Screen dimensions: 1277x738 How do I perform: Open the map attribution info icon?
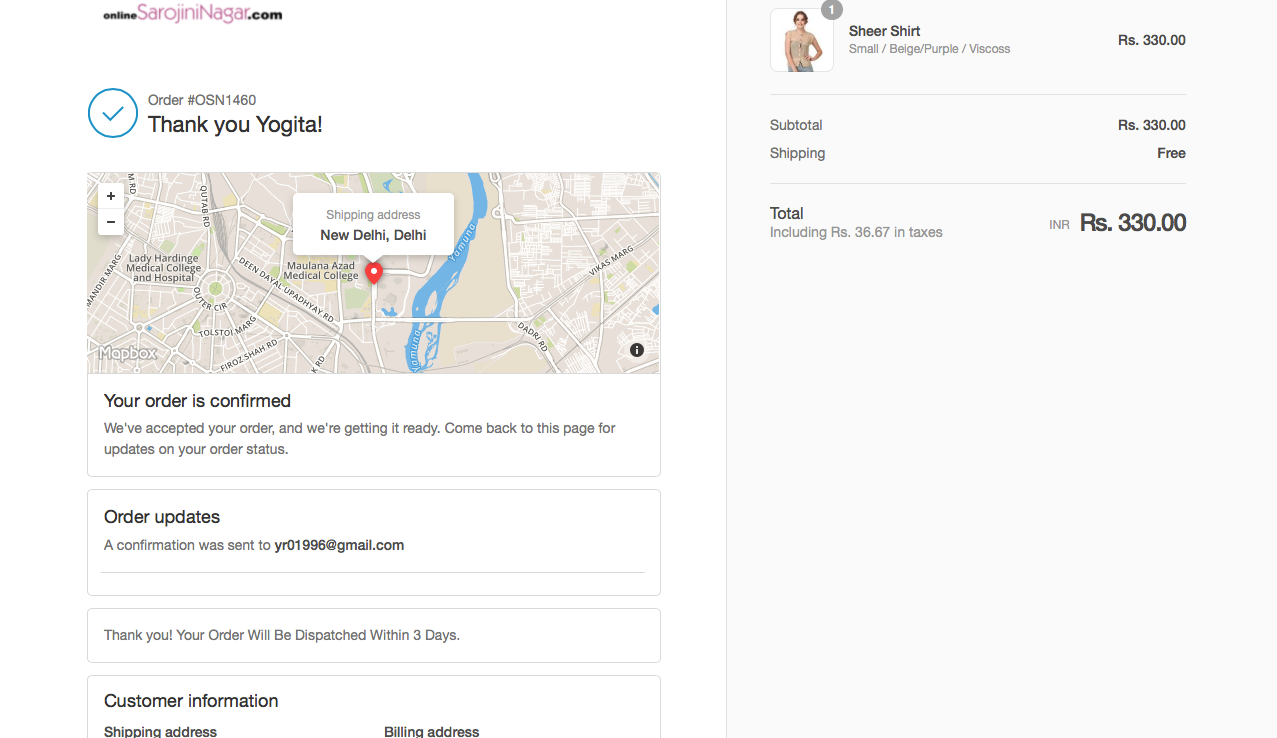pos(637,350)
